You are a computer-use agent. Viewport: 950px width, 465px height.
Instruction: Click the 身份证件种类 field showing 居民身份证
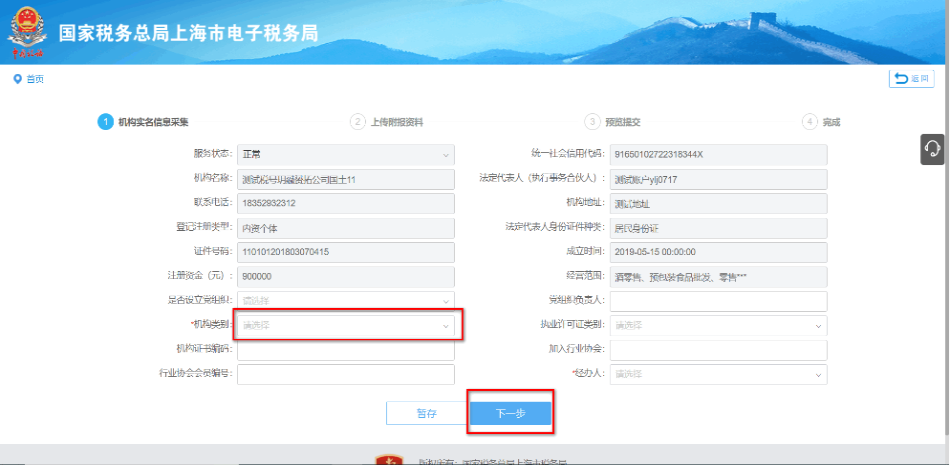(x=719, y=228)
